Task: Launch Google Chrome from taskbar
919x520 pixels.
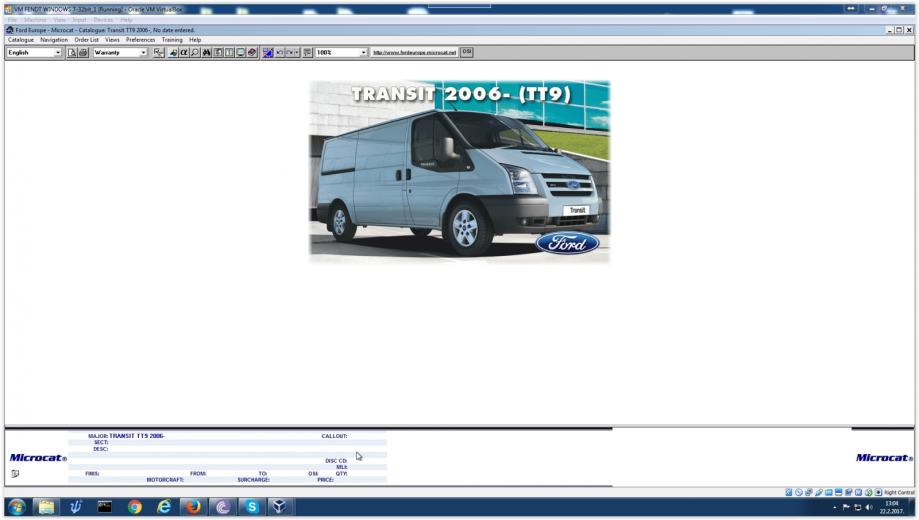Action: pyautogui.click(x=134, y=507)
